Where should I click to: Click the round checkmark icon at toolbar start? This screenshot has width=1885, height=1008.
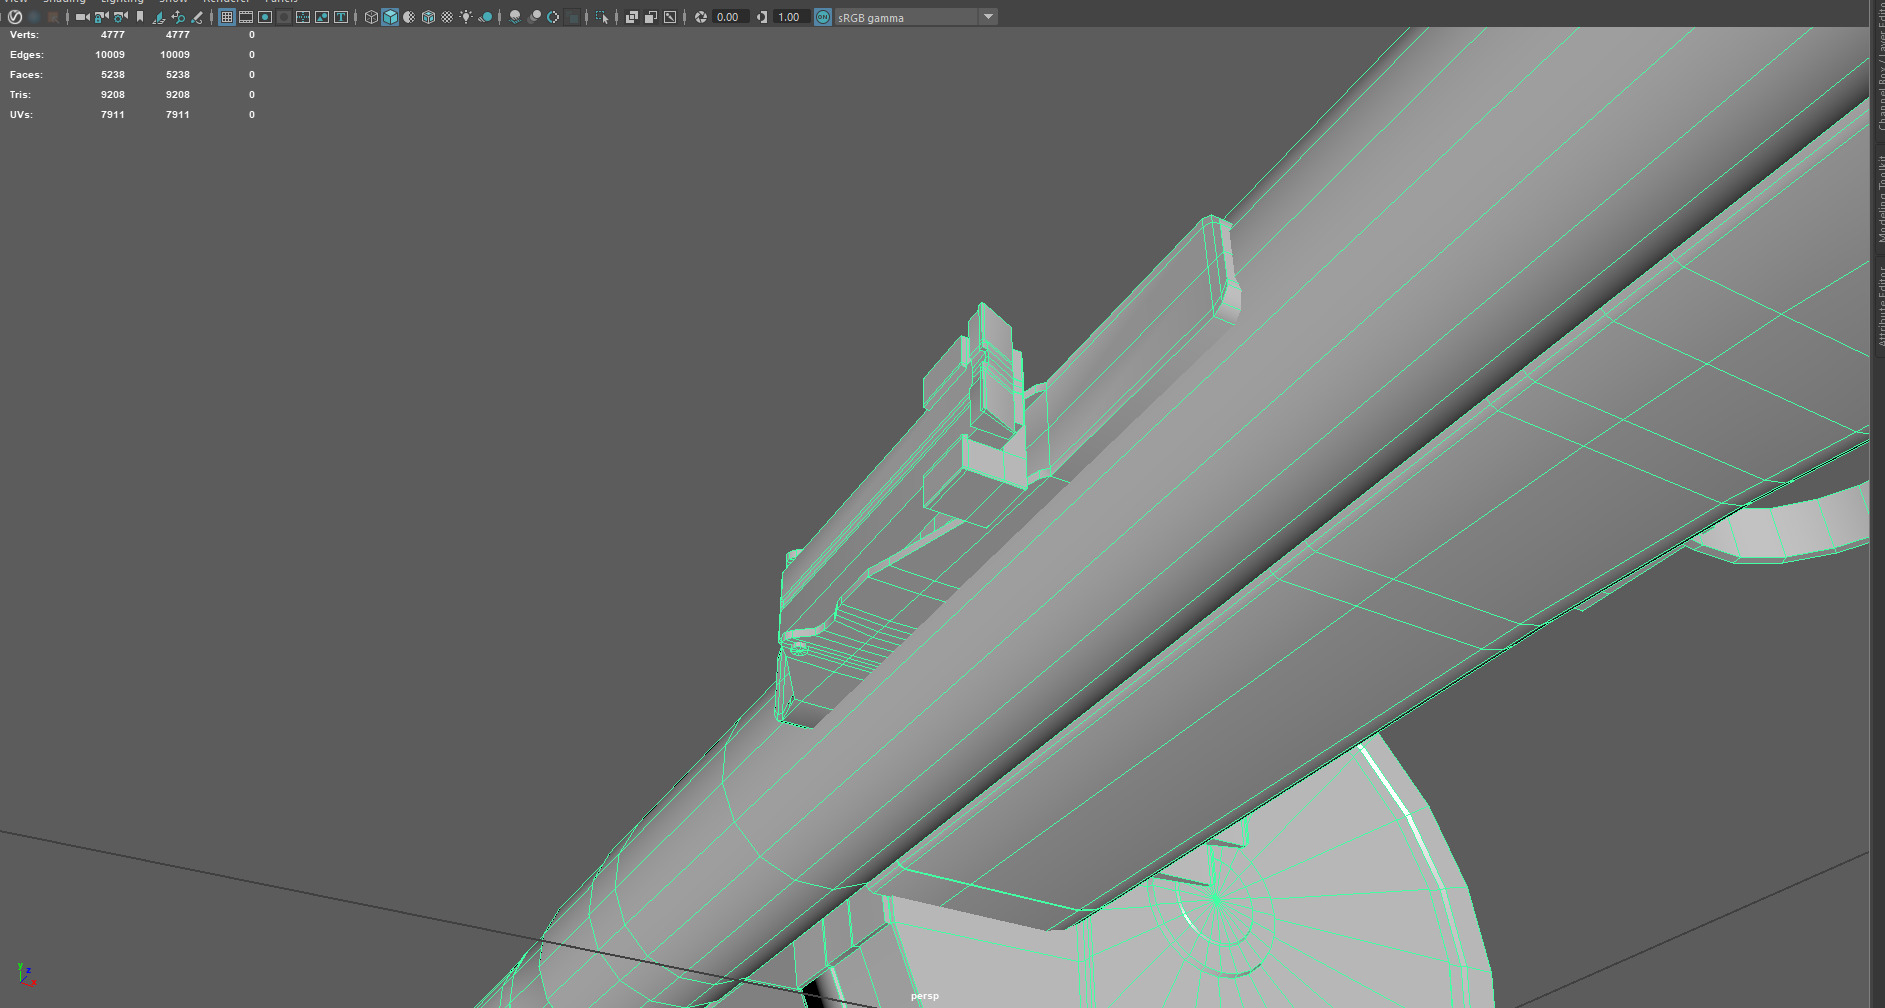point(15,17)
